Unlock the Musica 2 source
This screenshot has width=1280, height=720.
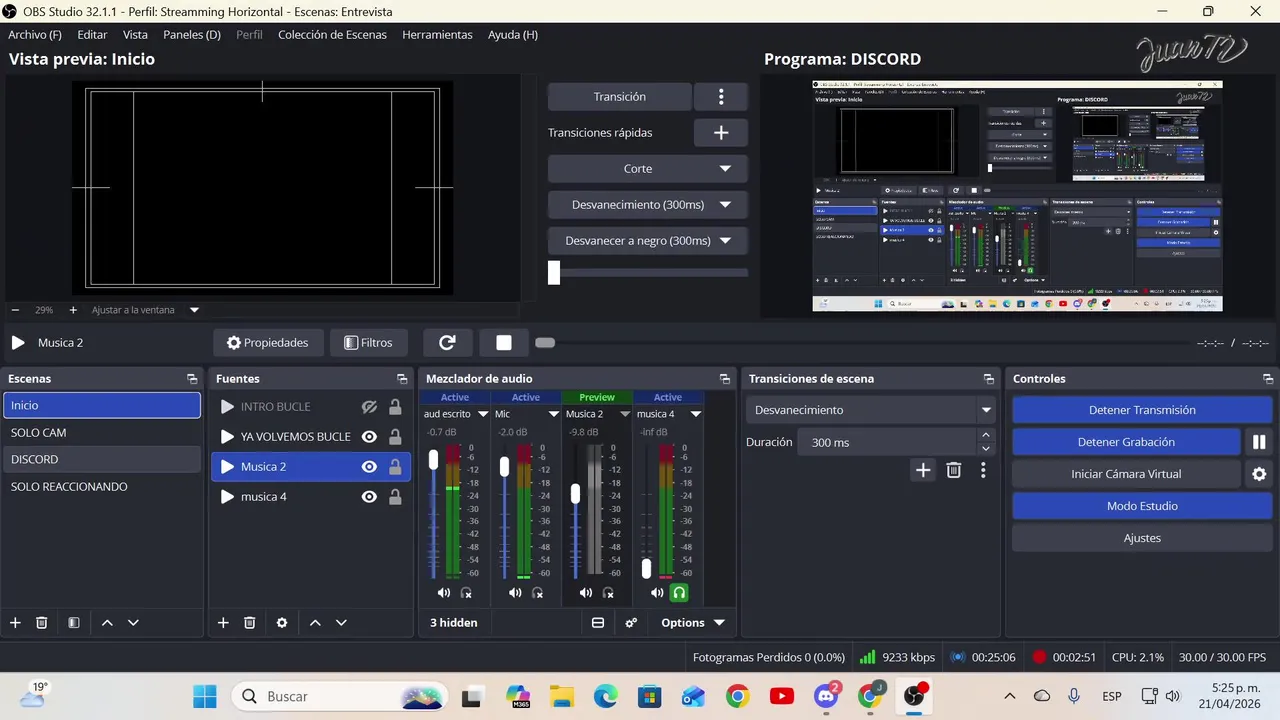[395, 467]
